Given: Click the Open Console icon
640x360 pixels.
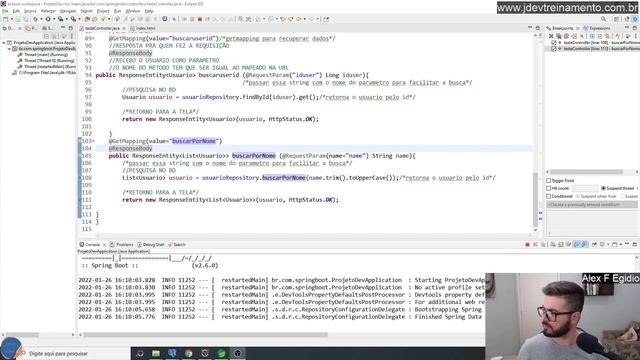Looking at the screenshot, I should click(x=615, y=244).
